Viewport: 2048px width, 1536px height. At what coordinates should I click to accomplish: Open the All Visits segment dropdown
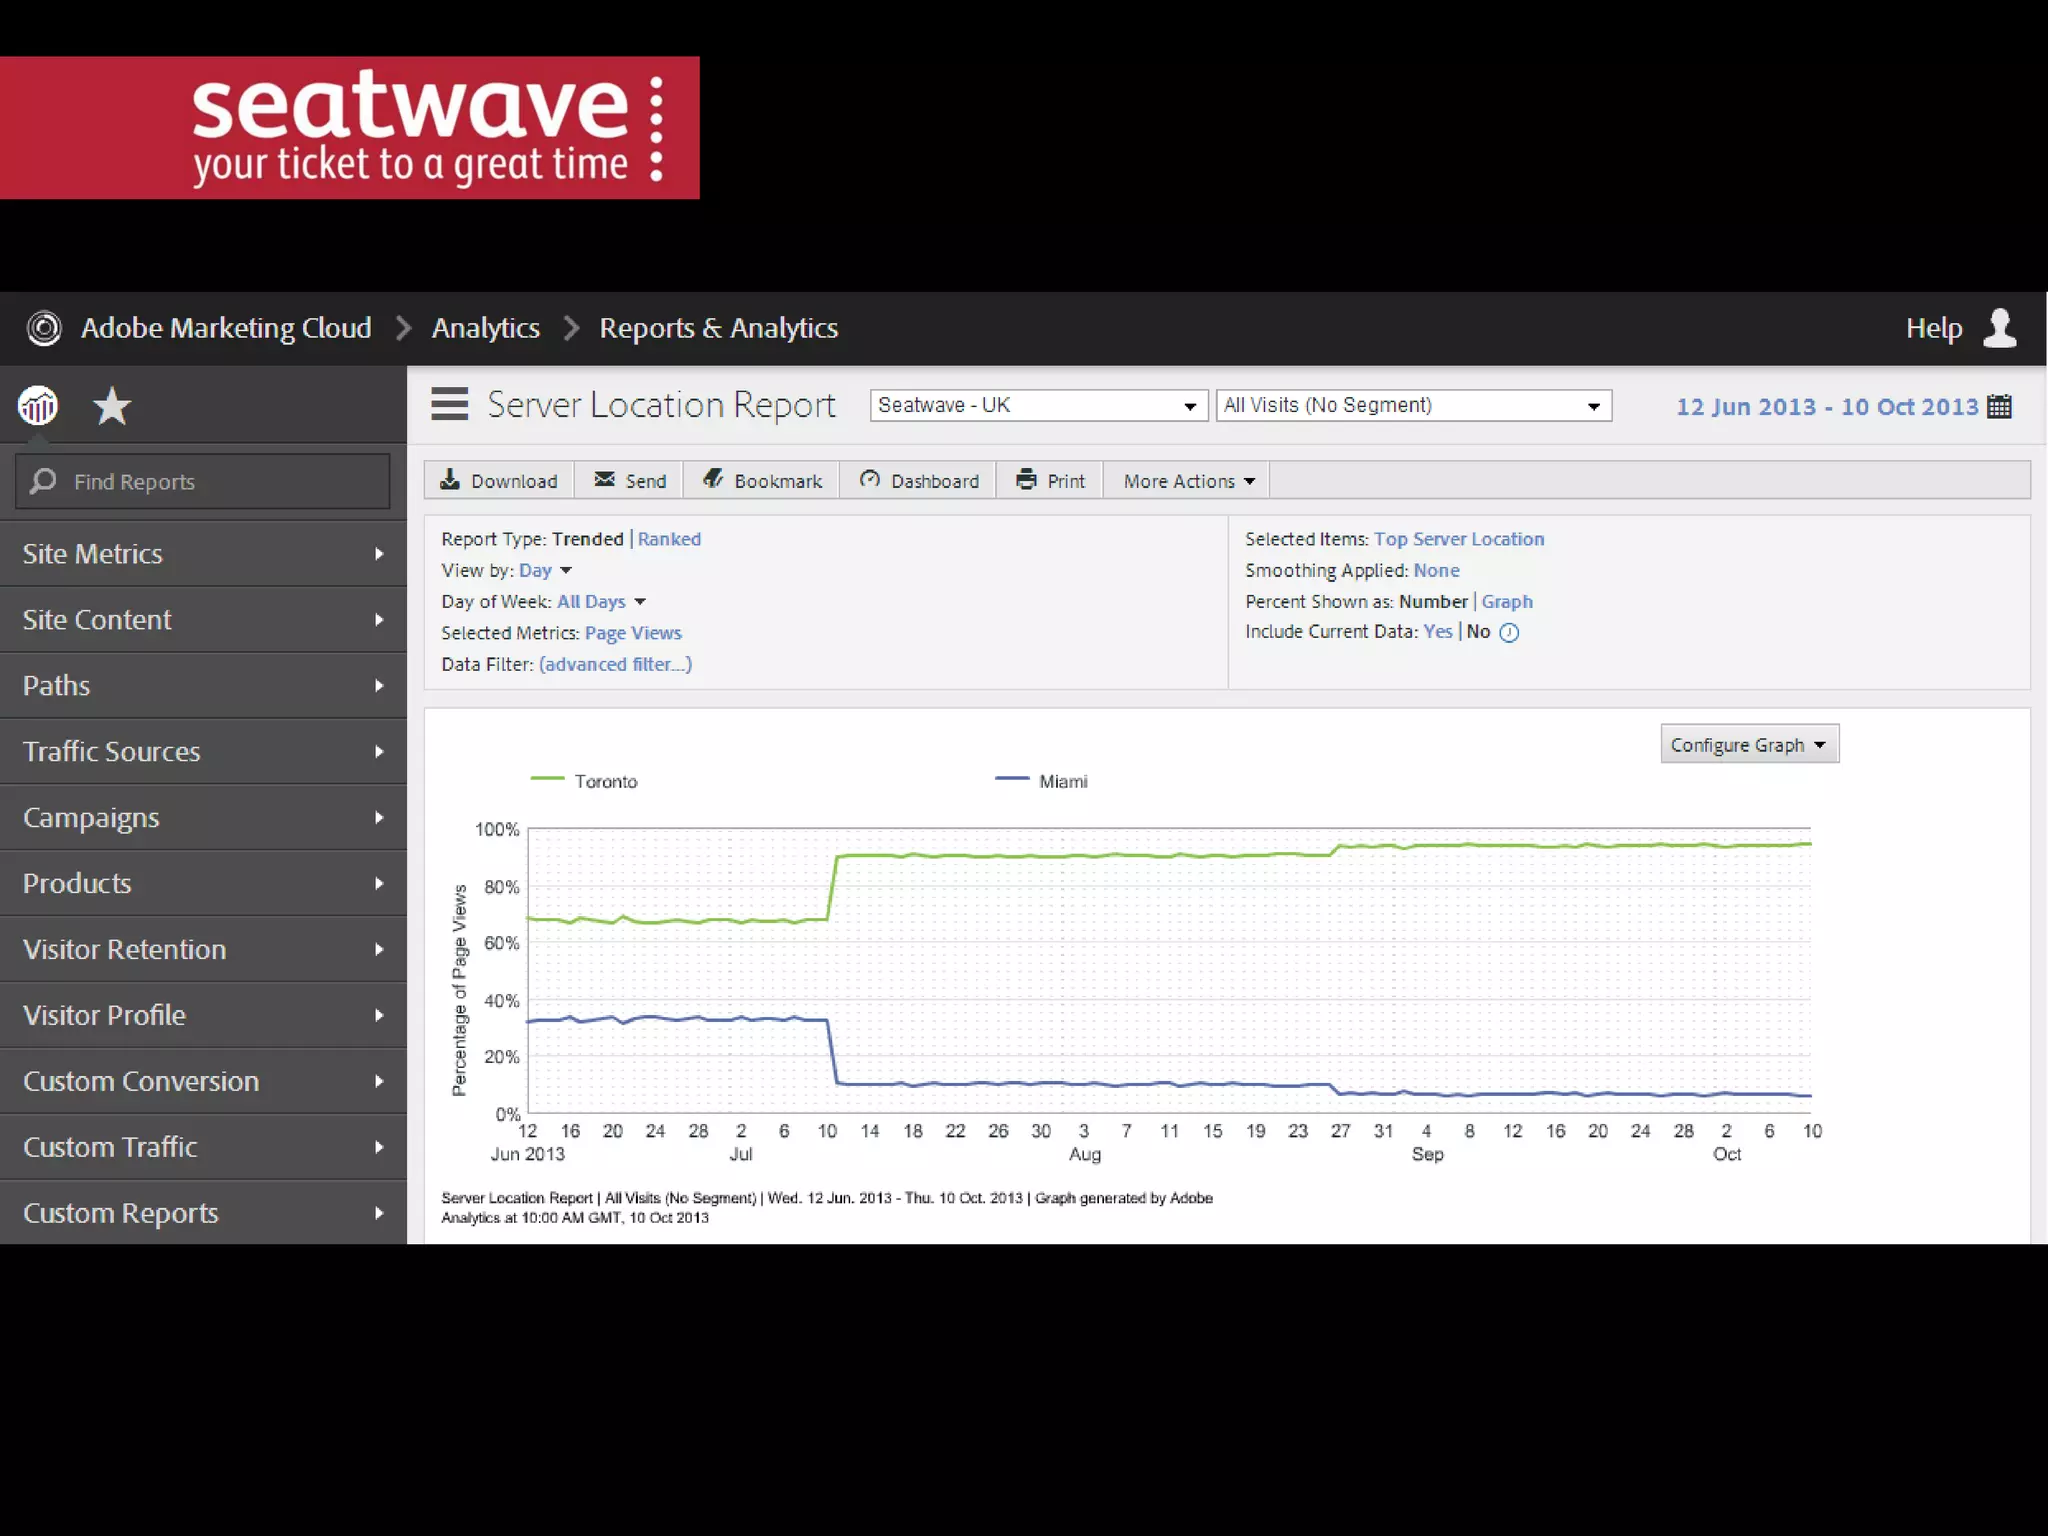pyautogui.click(x=1412, y=405)
